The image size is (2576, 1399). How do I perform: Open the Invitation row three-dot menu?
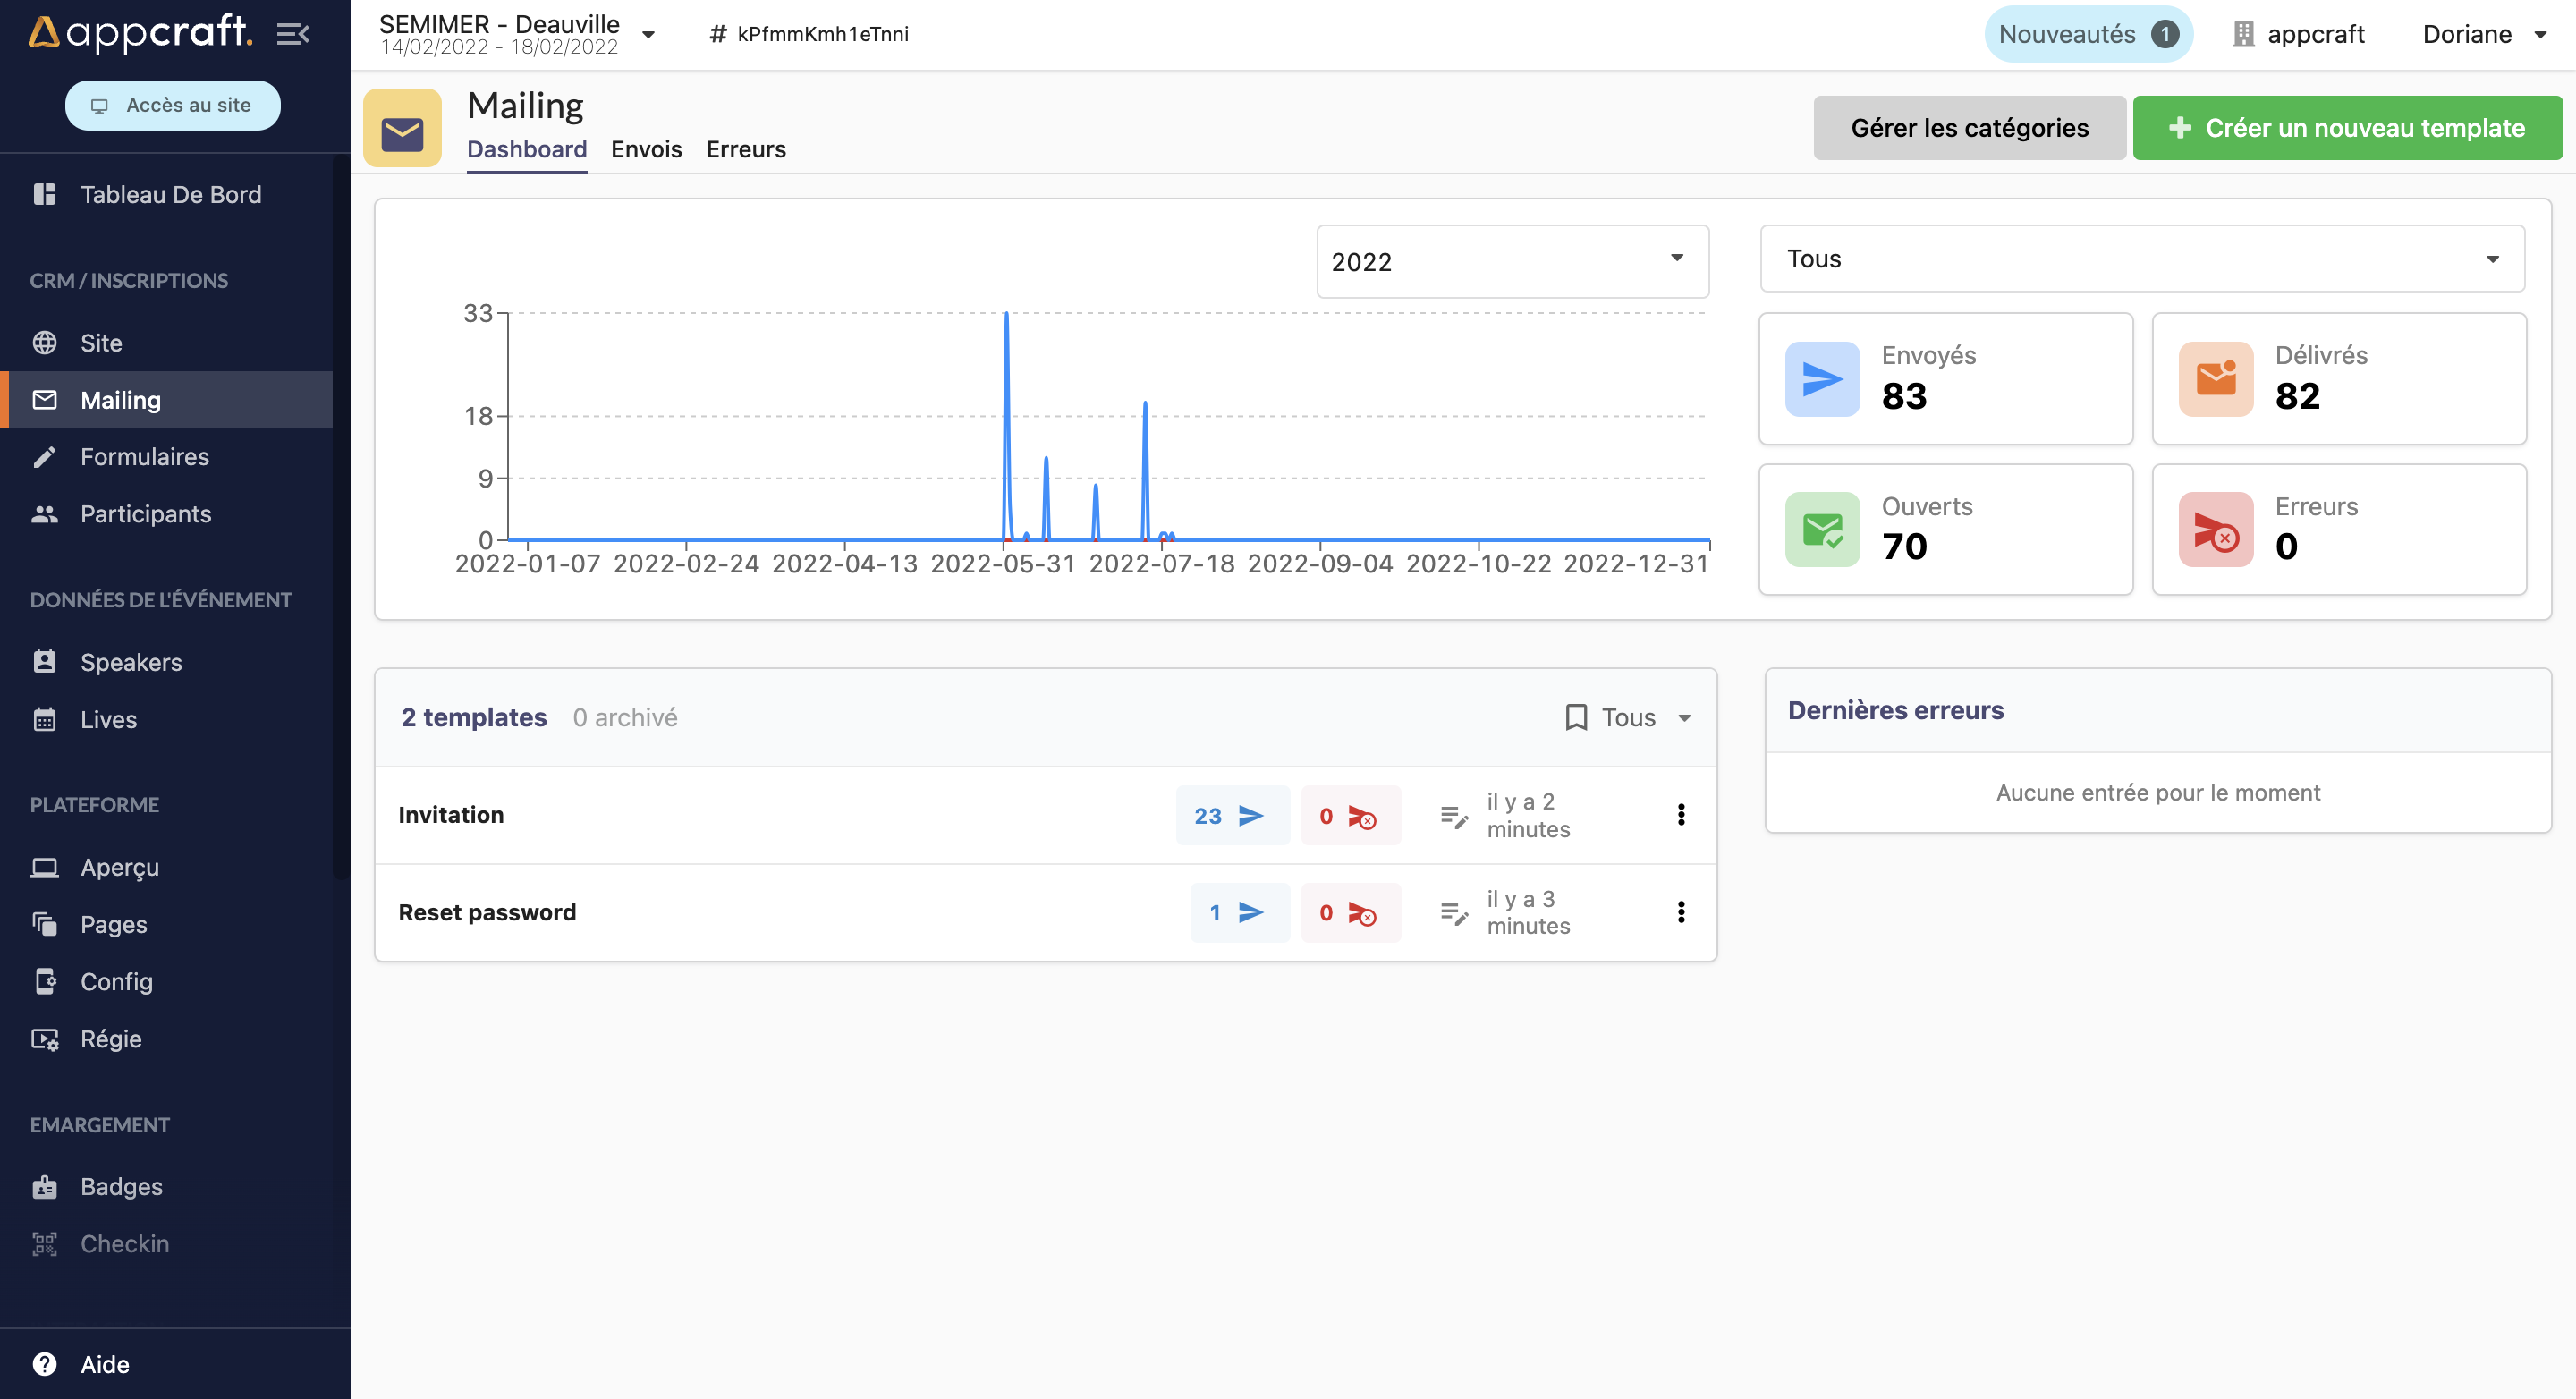click(x=1680, y=815)
